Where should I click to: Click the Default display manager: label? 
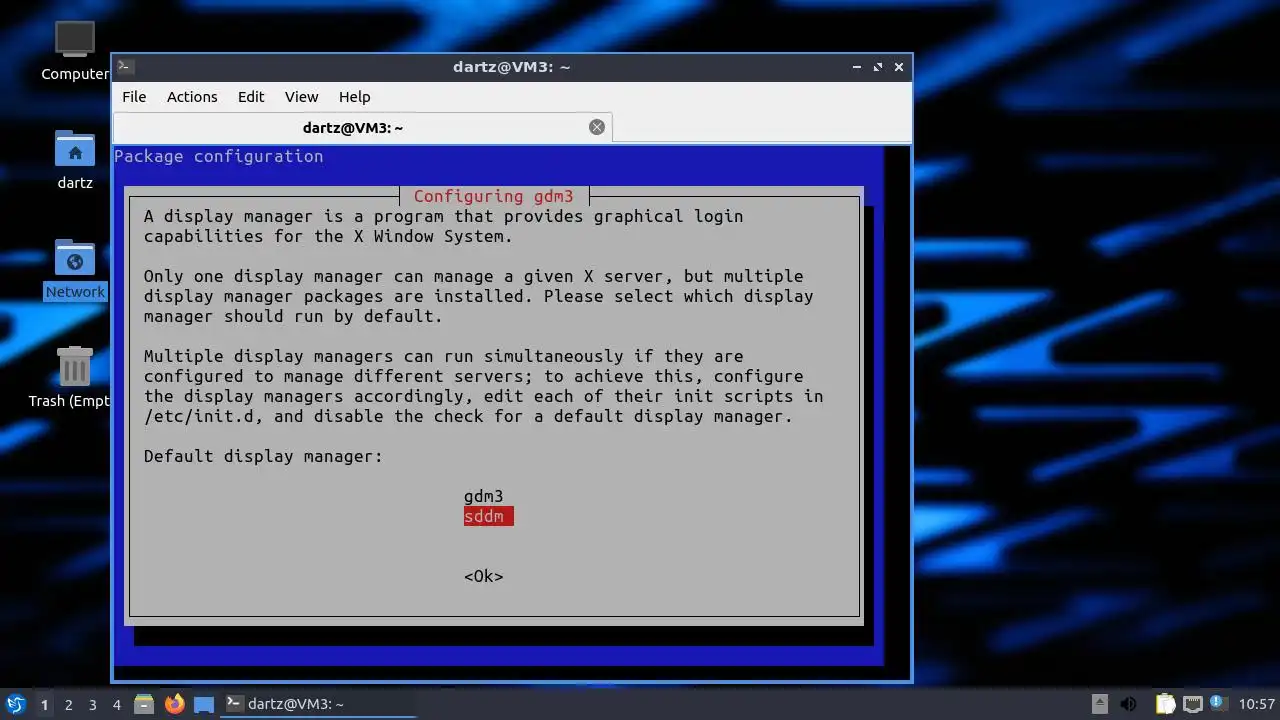pos(263,456)
